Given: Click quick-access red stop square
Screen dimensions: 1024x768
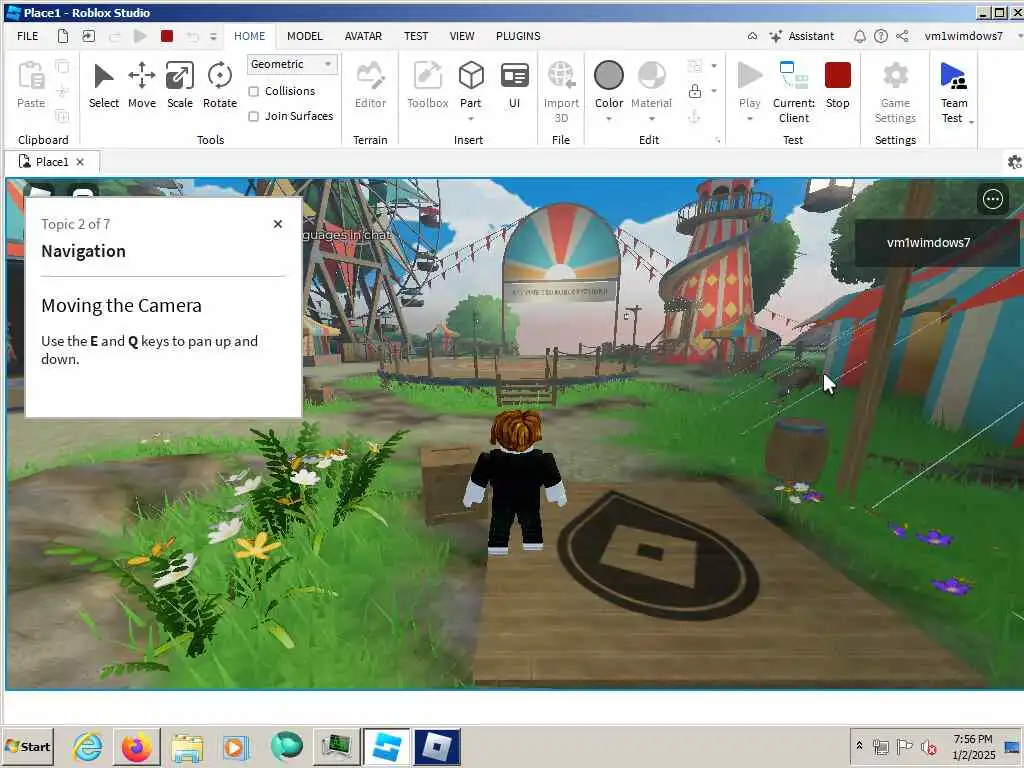Looking at the screenshot, I should (x=167, y=36).
